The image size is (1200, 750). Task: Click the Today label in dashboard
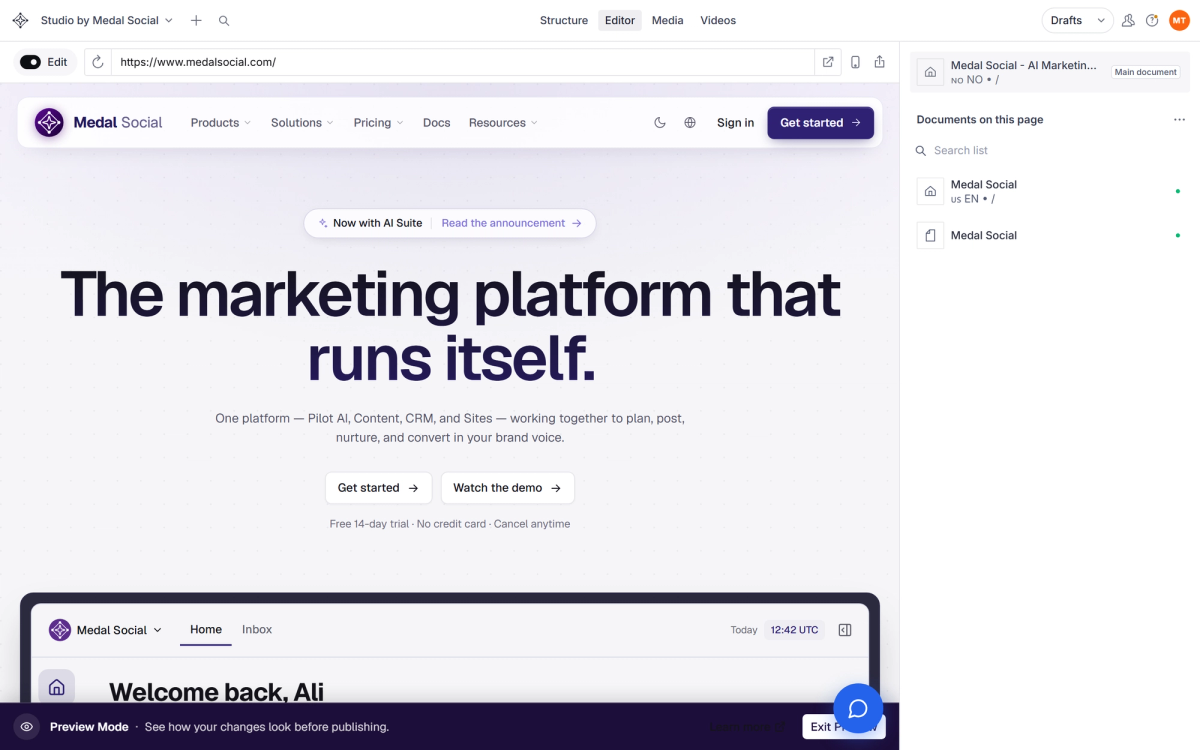pyautogui.click(x=744, y=630)
